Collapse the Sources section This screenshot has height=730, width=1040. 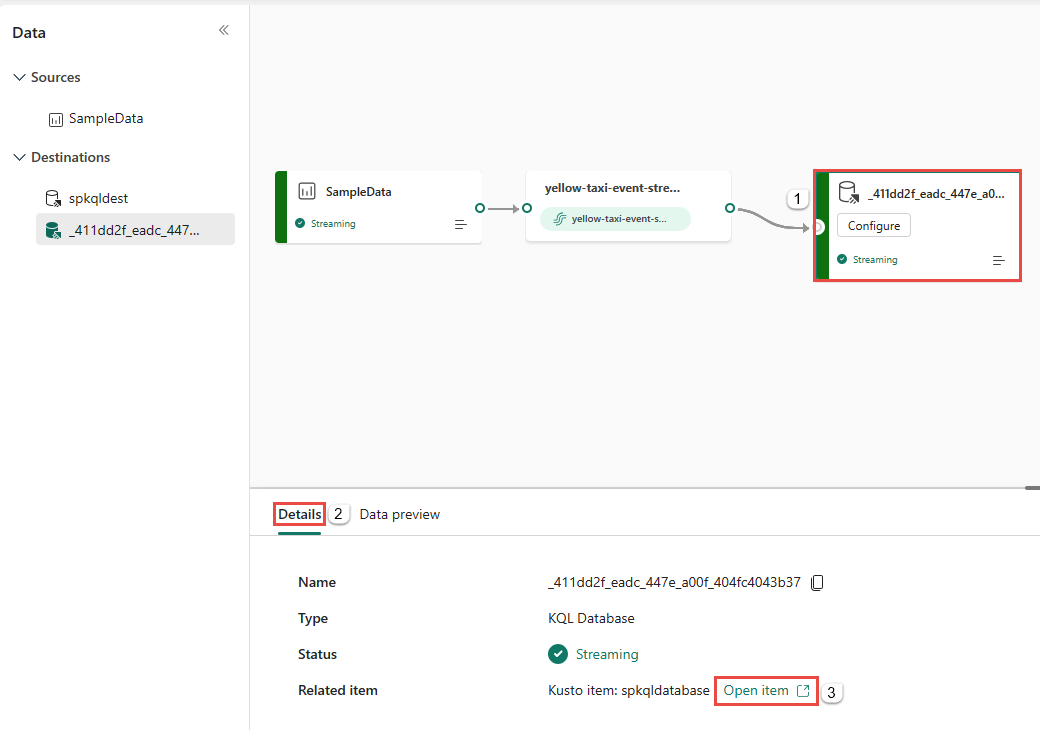click(19, 77)
